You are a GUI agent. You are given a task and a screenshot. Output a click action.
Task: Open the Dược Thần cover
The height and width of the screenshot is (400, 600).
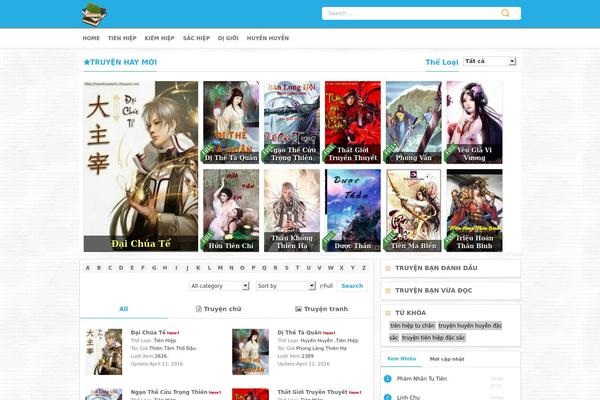[353, 211]
